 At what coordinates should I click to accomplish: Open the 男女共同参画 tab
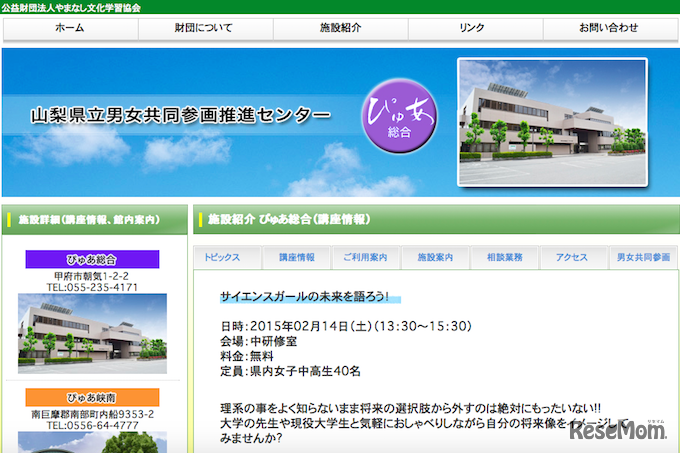644,257
